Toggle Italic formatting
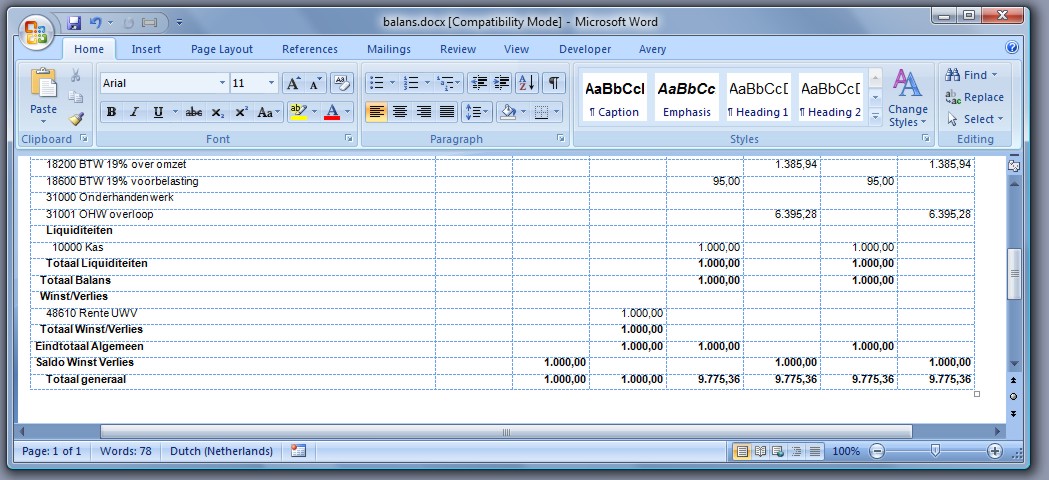 (134, 112)
